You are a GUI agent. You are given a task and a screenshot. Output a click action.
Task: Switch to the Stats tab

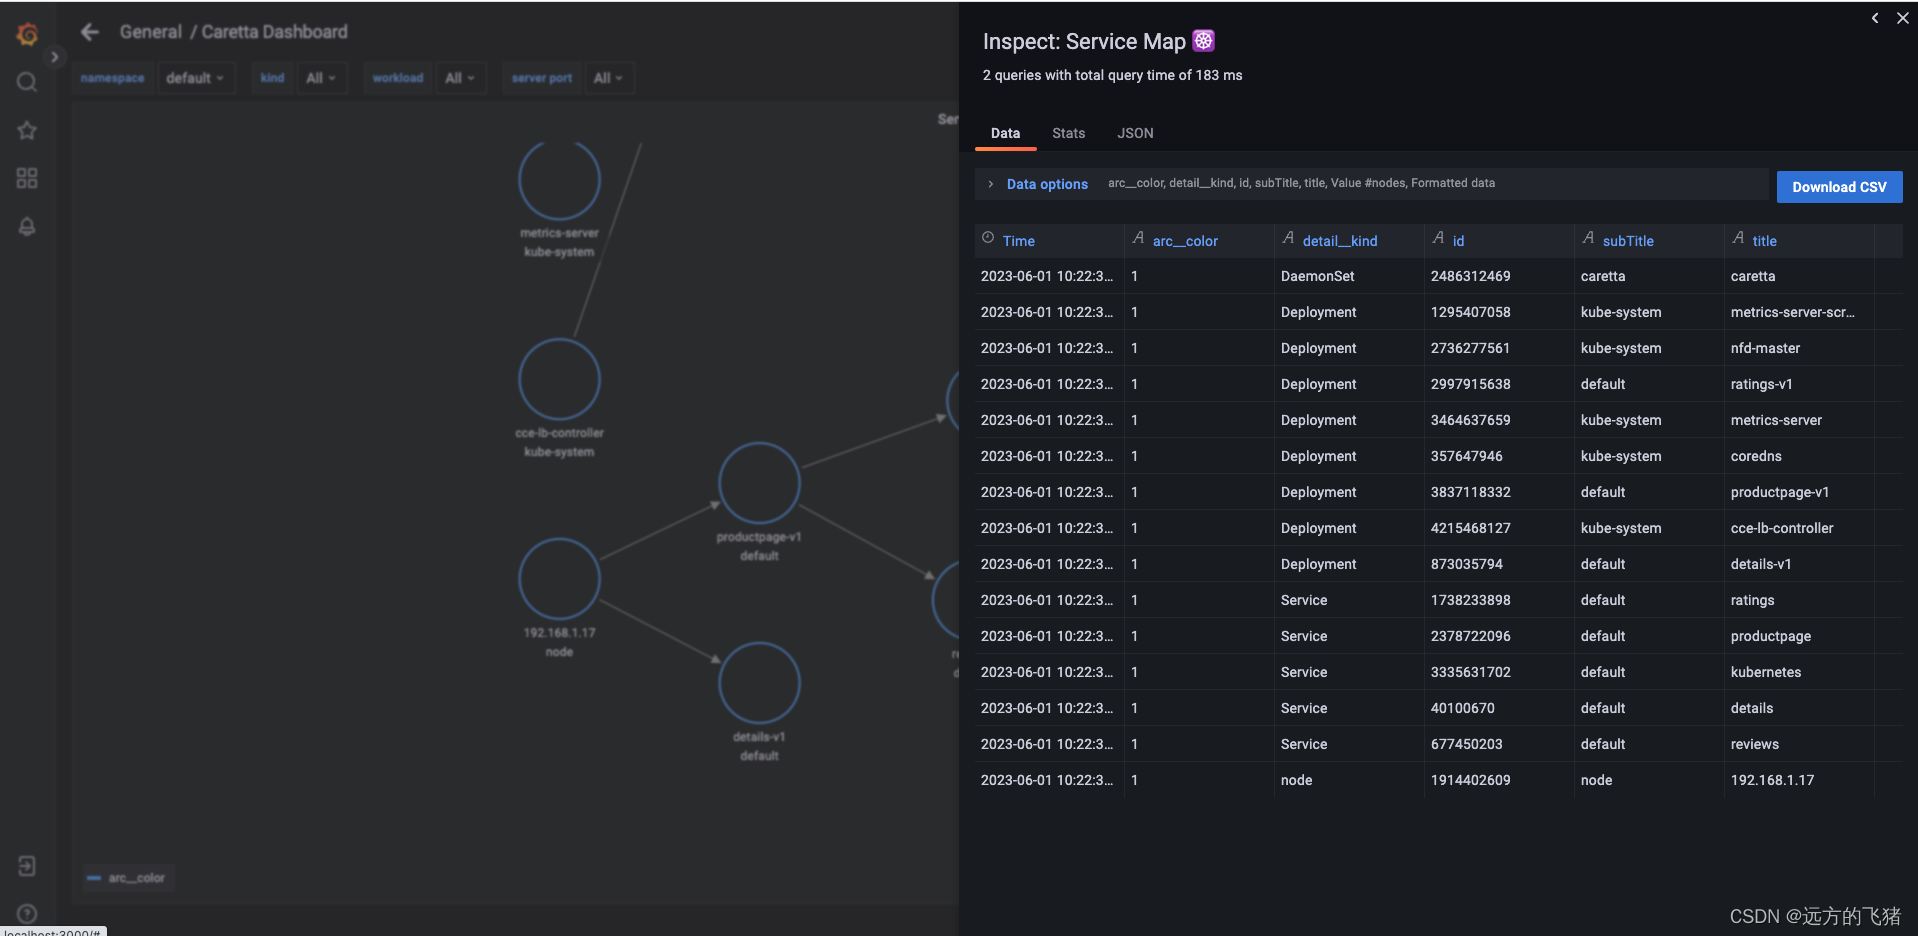pos(1068,133)
